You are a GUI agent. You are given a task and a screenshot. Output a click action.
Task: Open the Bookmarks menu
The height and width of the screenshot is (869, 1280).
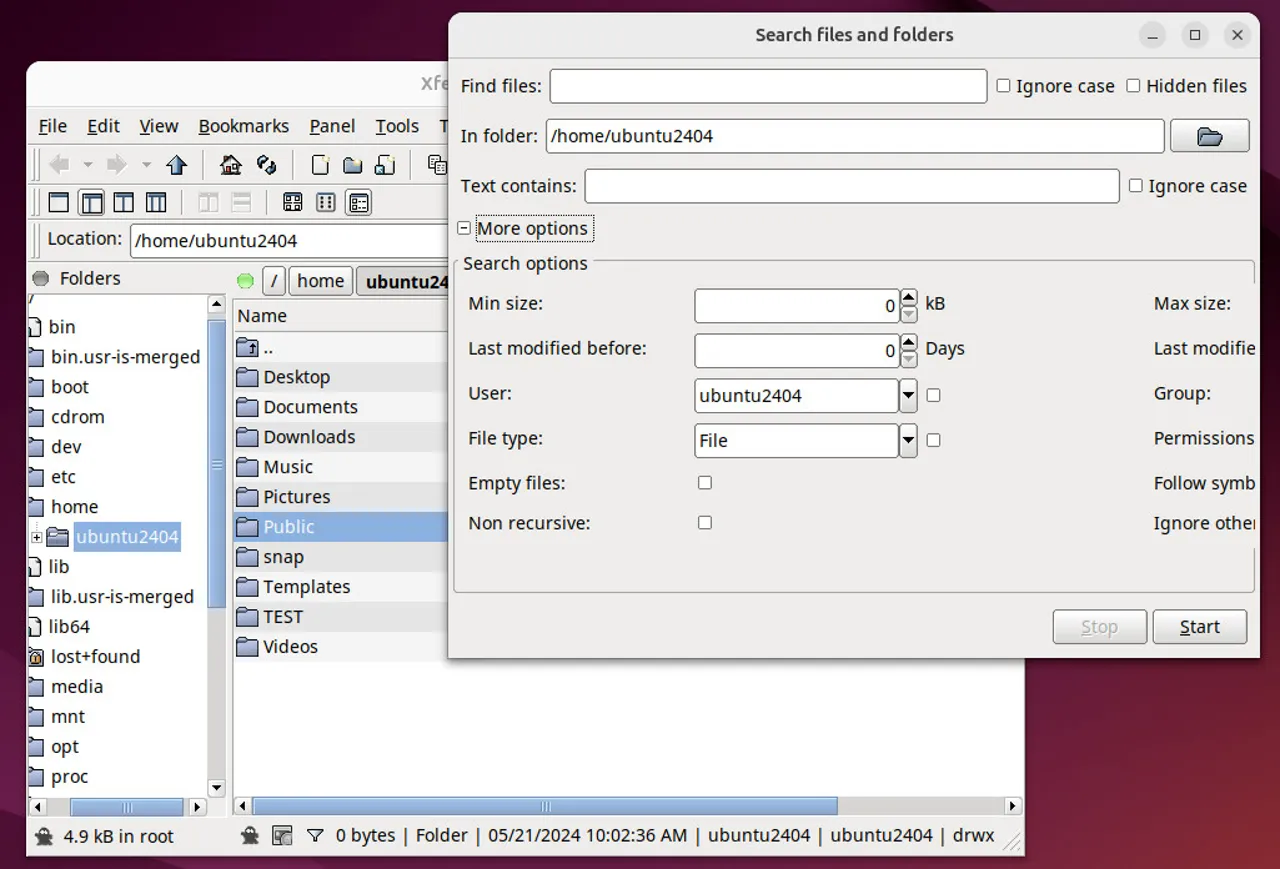243,126
